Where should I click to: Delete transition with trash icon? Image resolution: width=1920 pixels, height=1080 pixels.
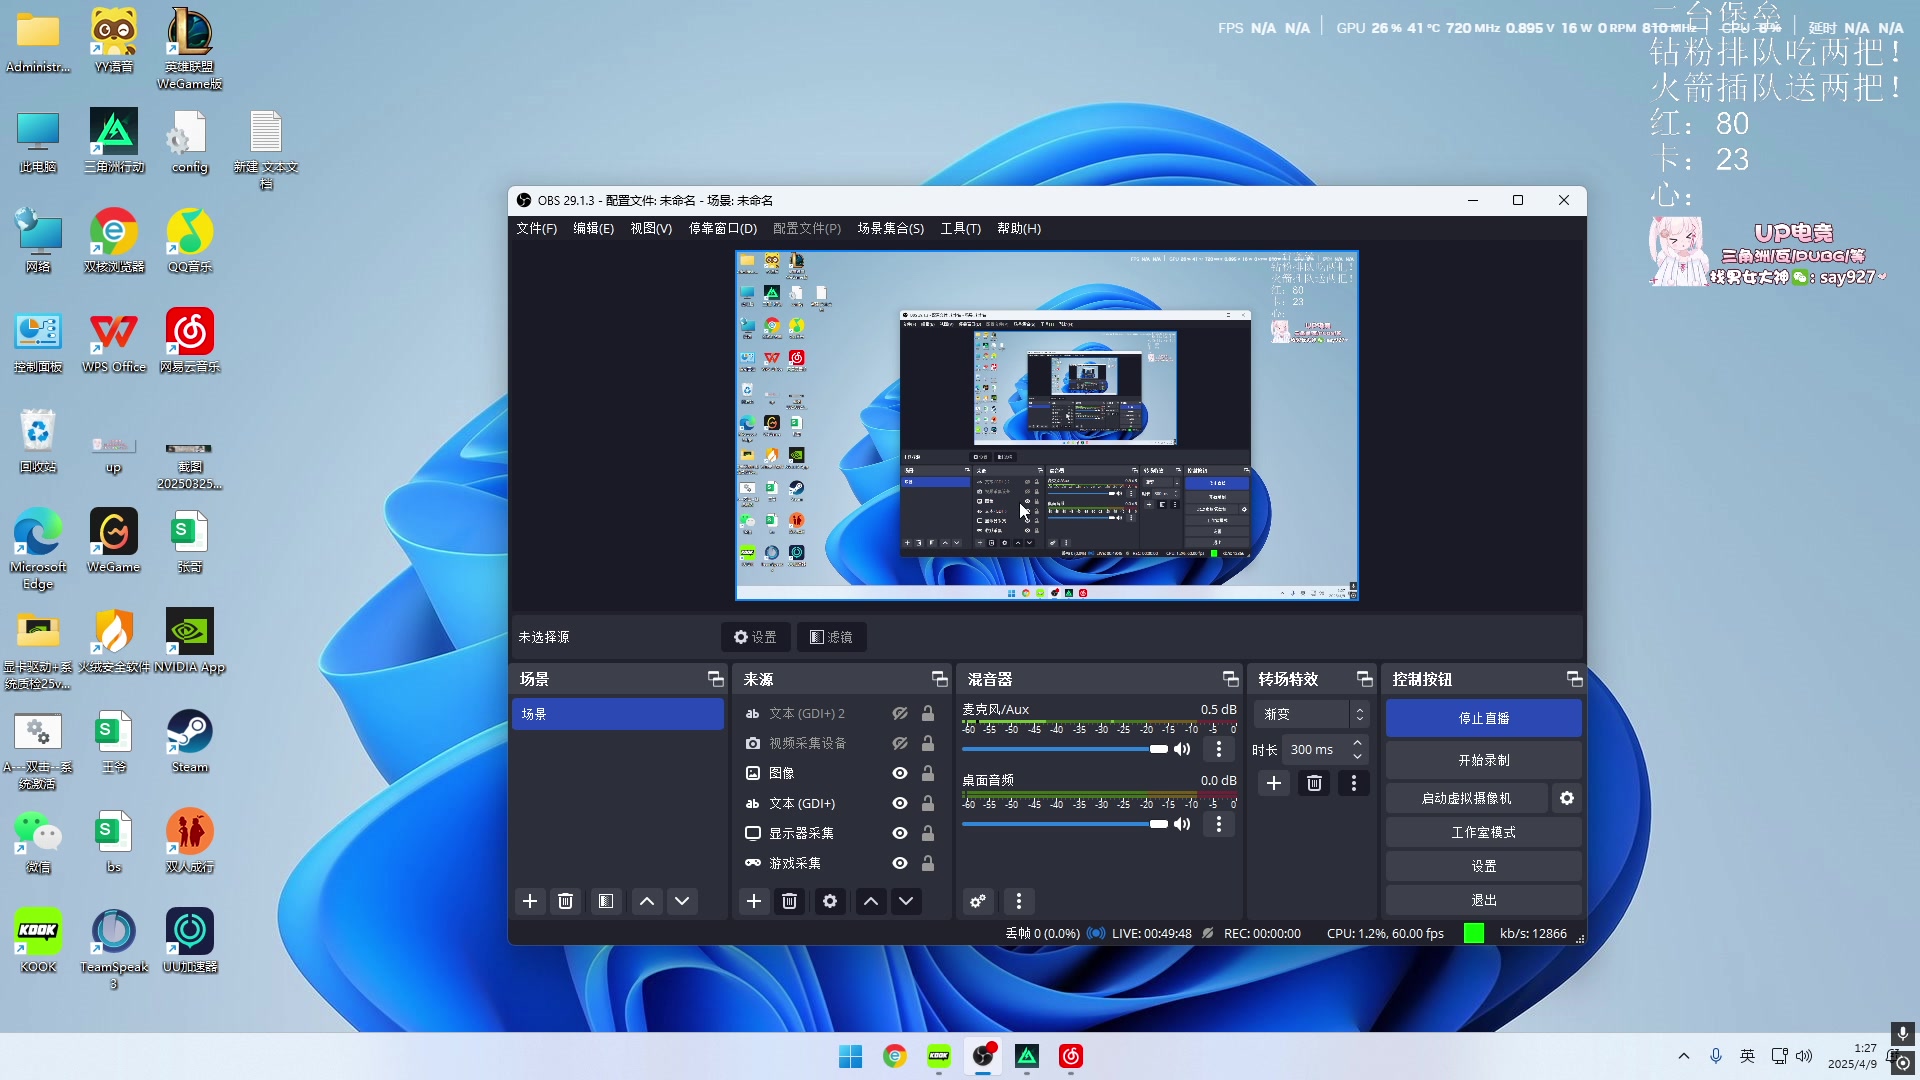tap(1315, 783)
